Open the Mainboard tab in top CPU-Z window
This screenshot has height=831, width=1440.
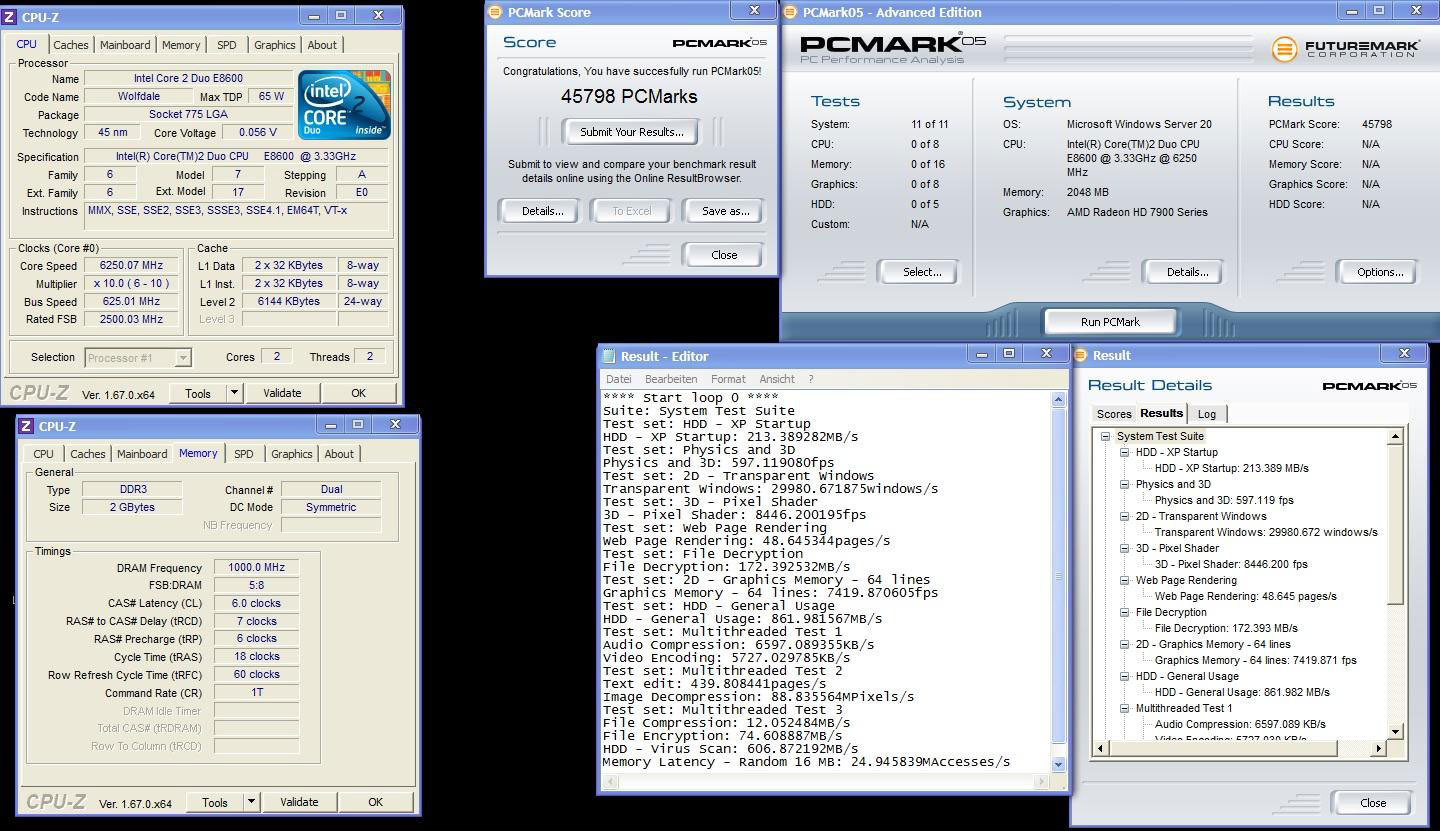pyautogui.click(x=125, y=45)
